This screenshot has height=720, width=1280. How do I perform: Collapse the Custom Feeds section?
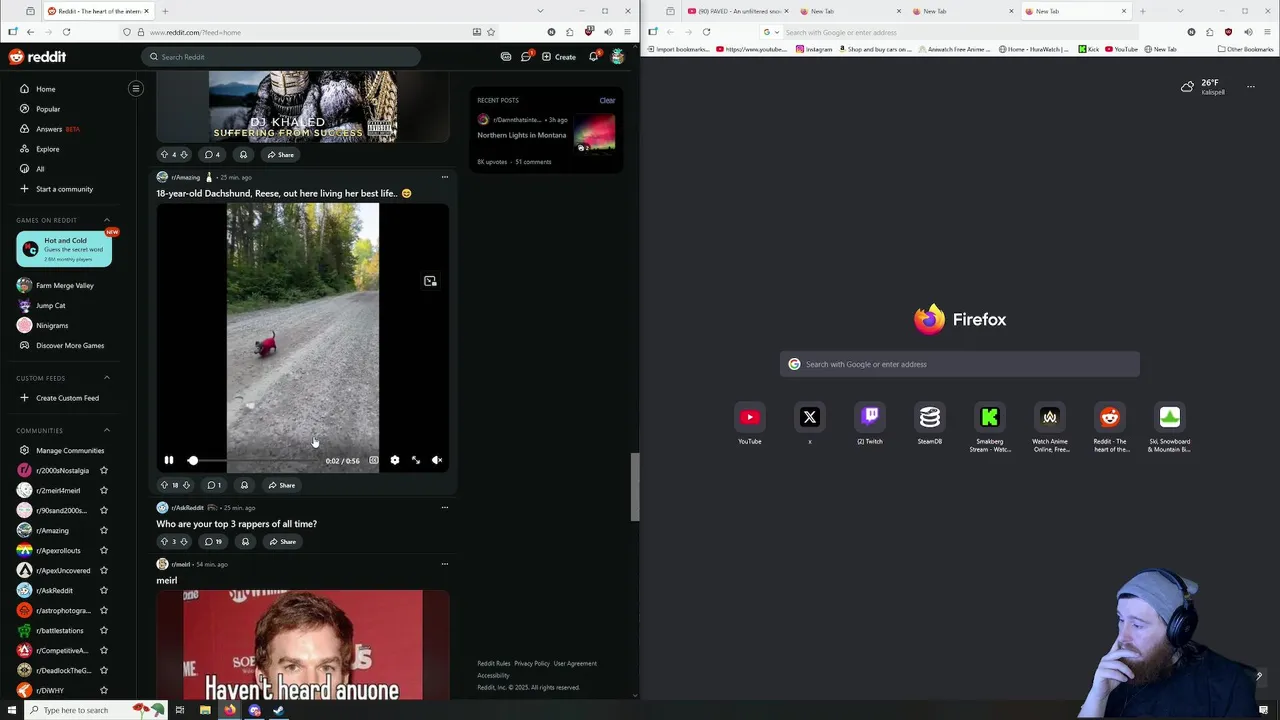(x=107, y=378)
